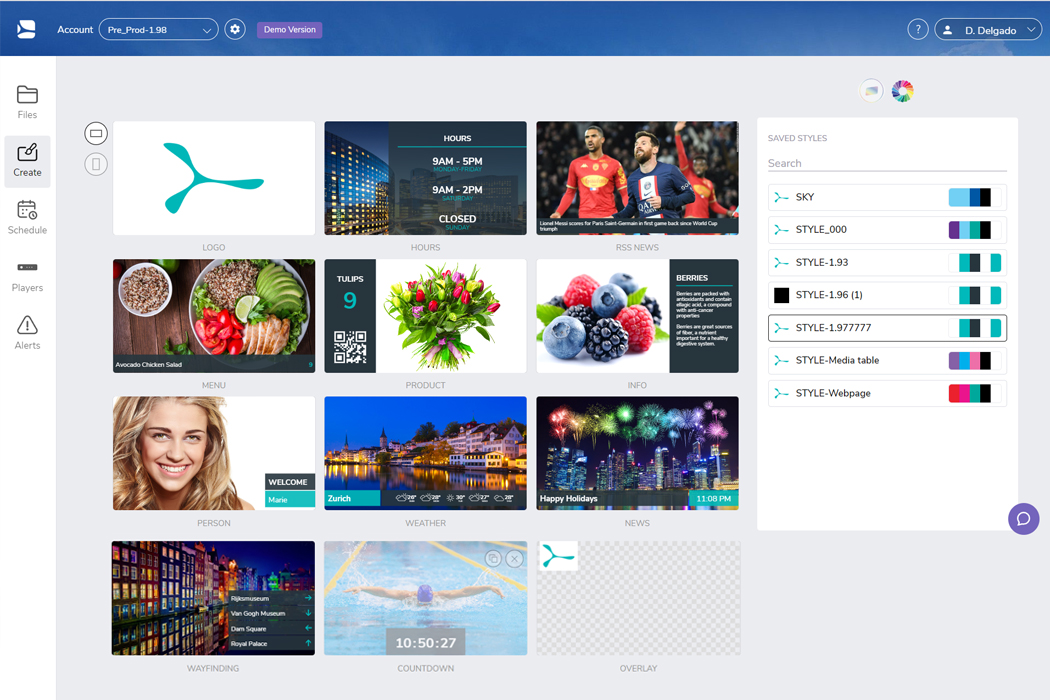This screenshot has width=1050, height=700.
Task: Toggle the background image style button
Action: tap(872, 91)
